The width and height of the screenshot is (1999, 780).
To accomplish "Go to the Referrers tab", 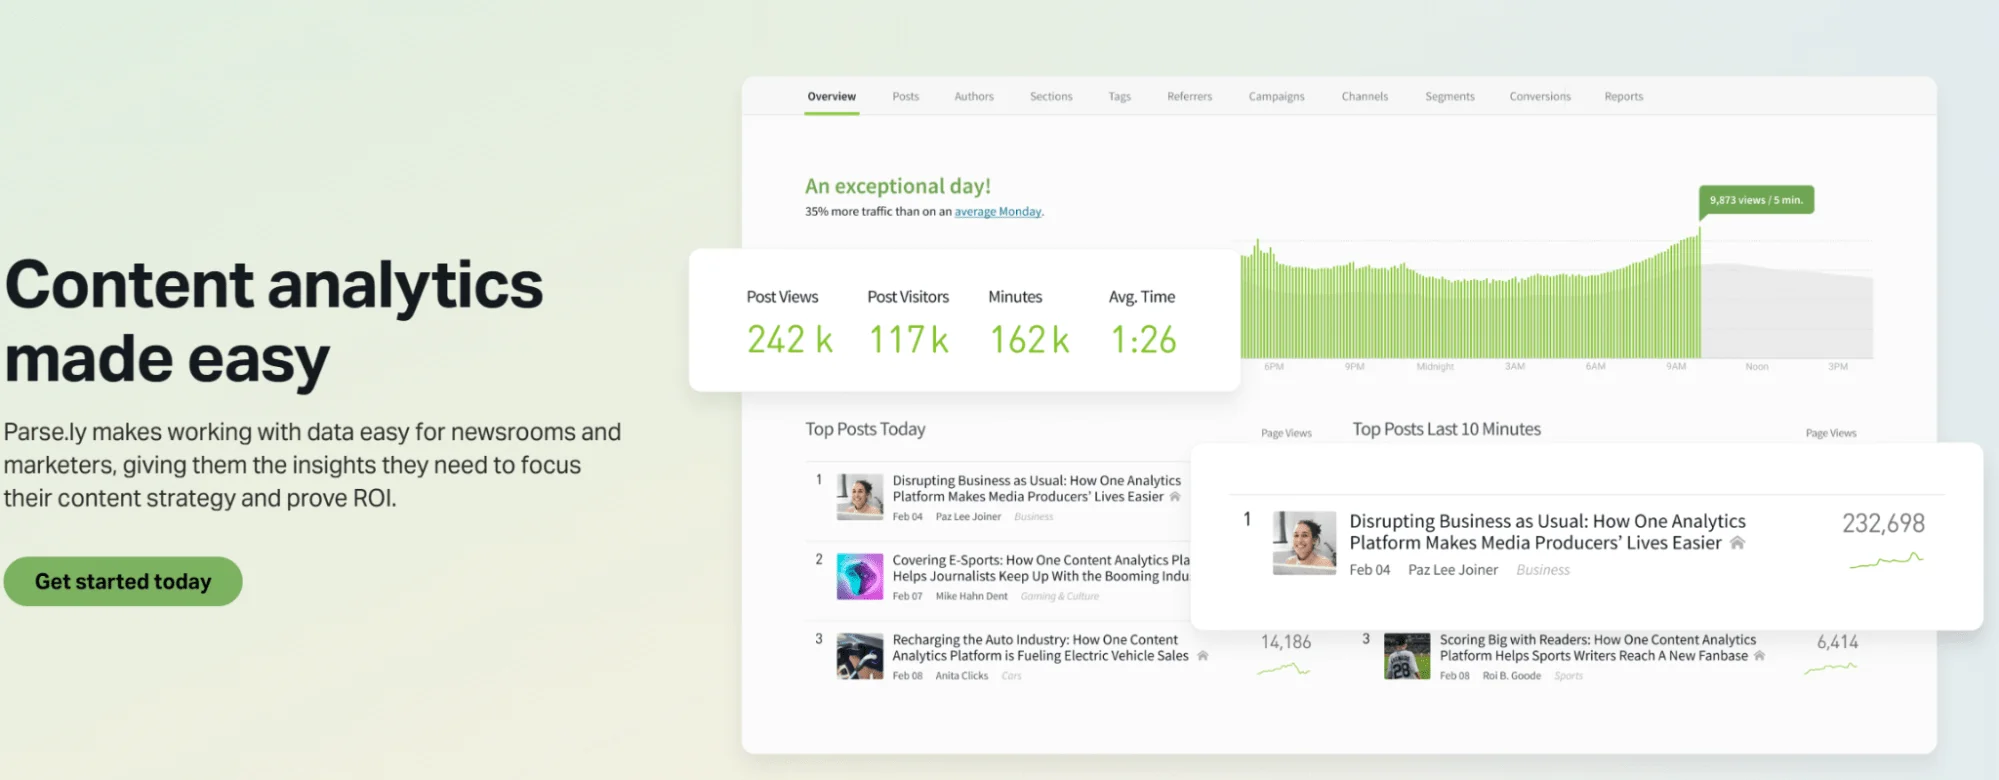I will (x=1189, y=97).
